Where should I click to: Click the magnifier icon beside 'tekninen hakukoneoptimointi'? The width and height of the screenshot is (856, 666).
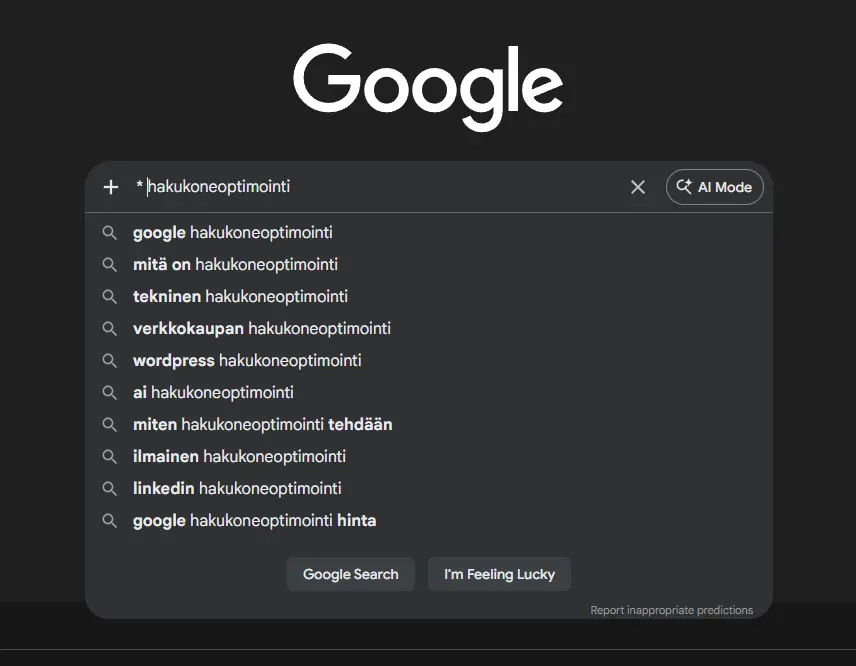coord(110,296)
